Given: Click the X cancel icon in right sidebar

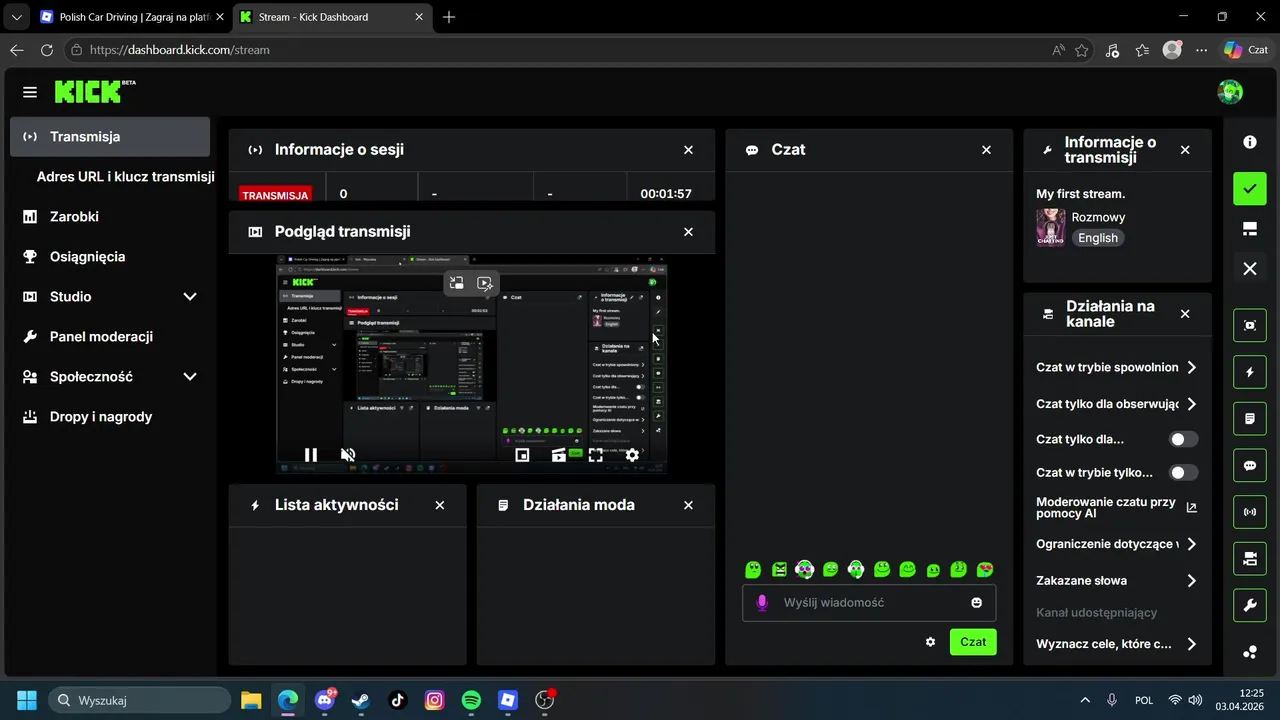Looking at the screenshot, I should tap(1250, 269).
